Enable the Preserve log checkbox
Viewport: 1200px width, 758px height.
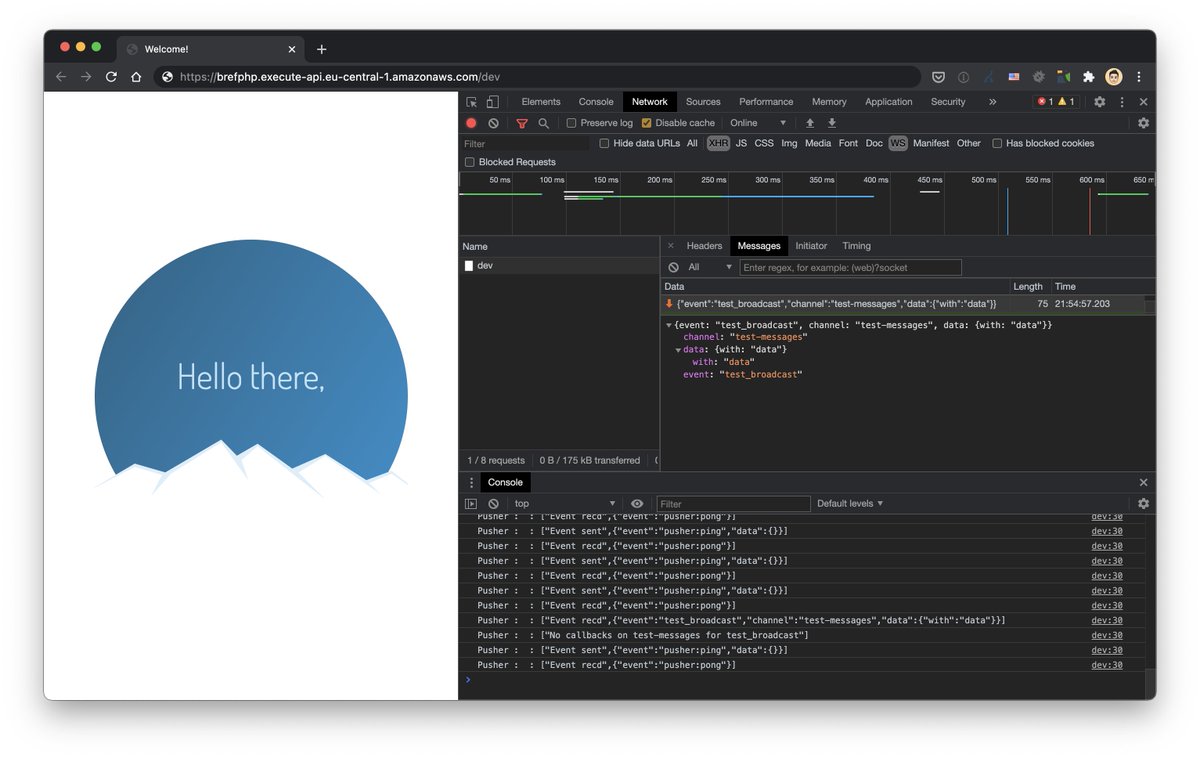click(x=571, y=123)
